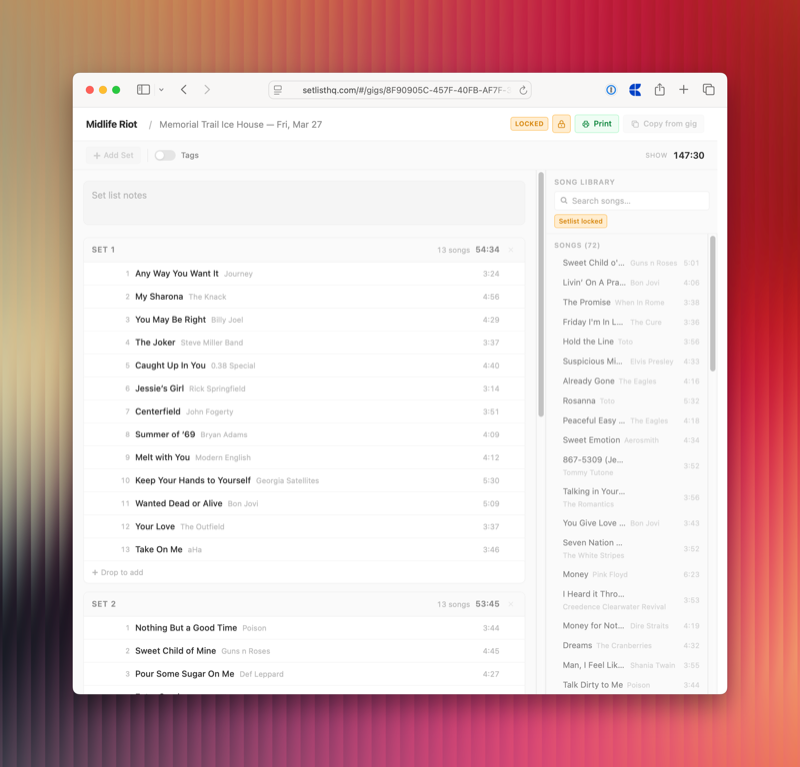Click in the Search songs field
Viewport: 800px width, 767px height.
(x=632, y=201)
